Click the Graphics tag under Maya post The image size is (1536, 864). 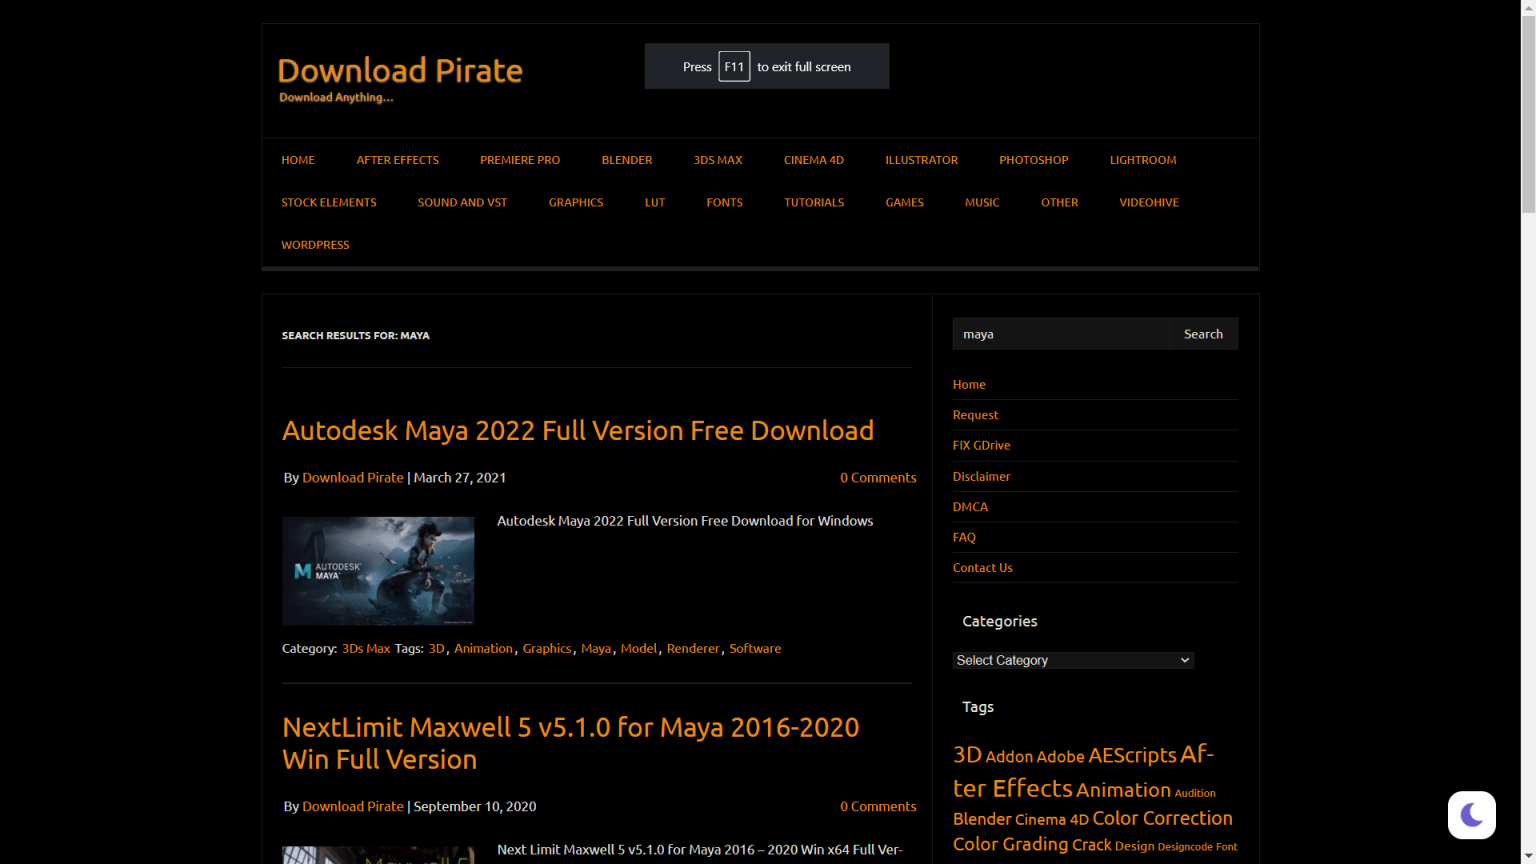point(547,649)
